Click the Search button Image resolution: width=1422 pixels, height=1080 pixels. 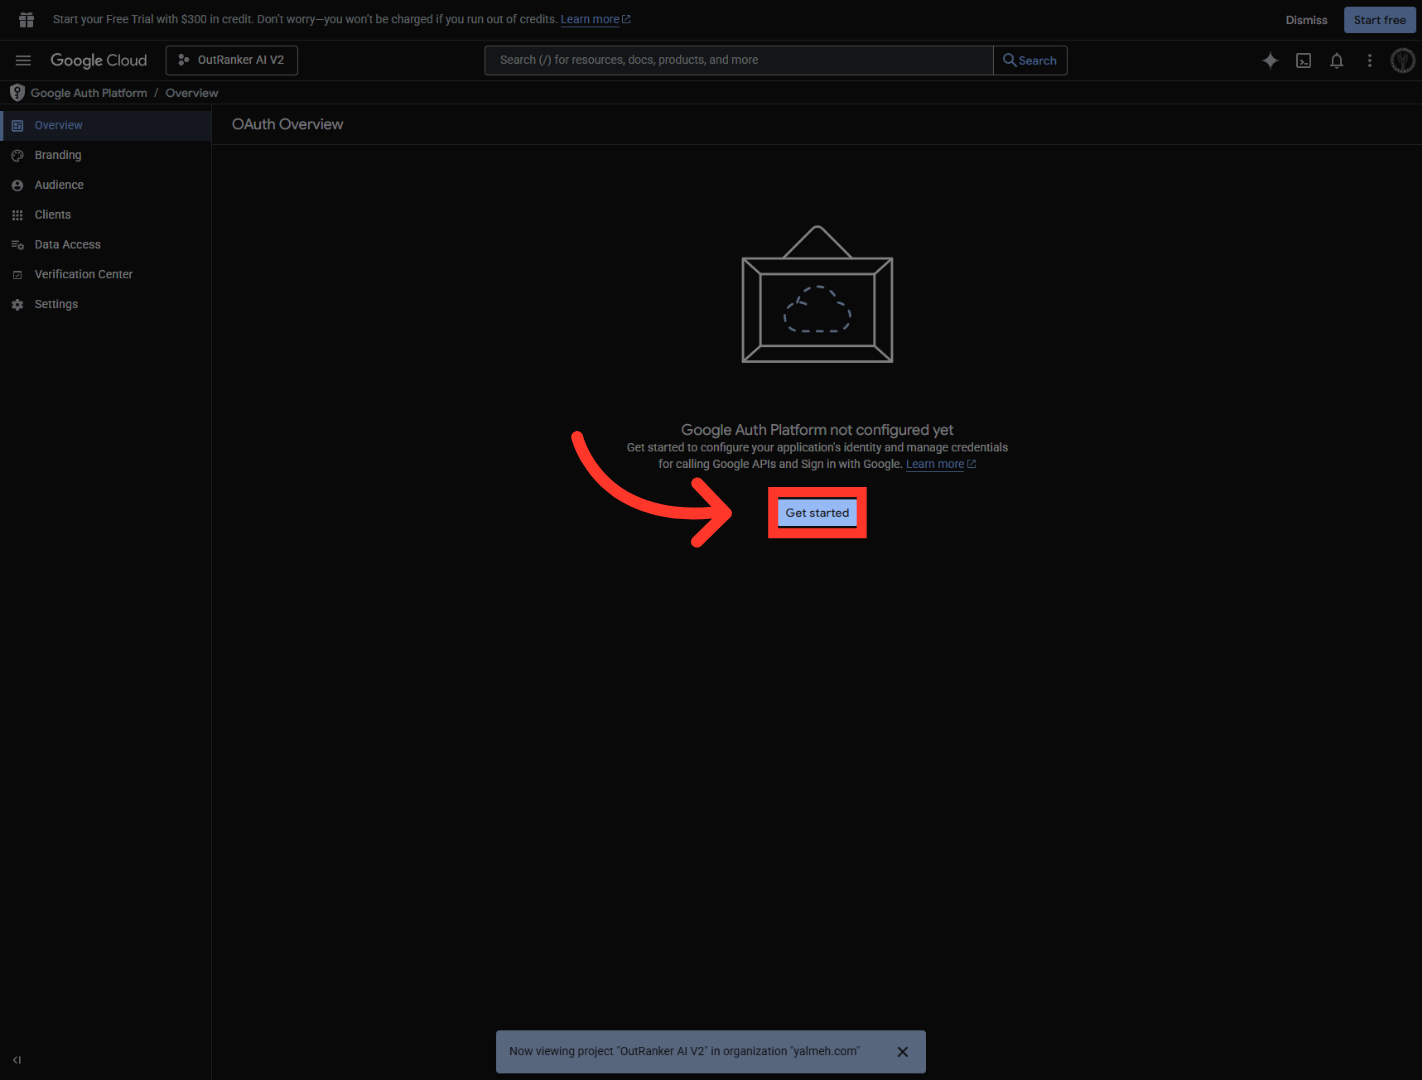tap(1030, 60)
